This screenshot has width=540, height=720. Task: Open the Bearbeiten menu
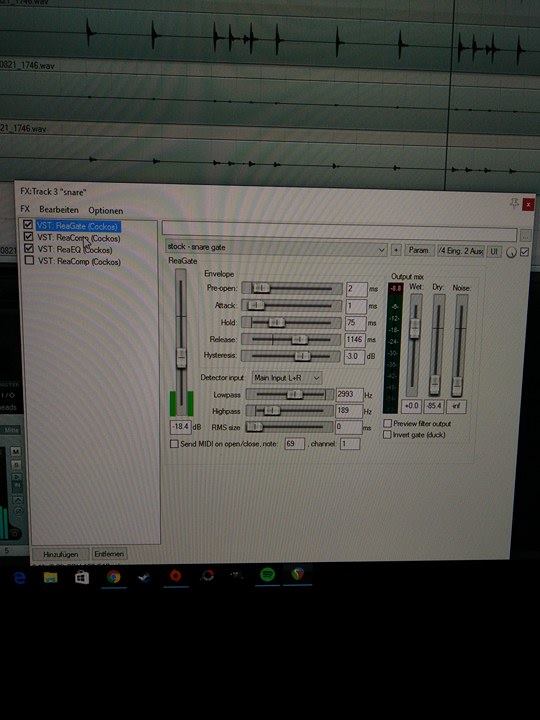pos(59,210)
